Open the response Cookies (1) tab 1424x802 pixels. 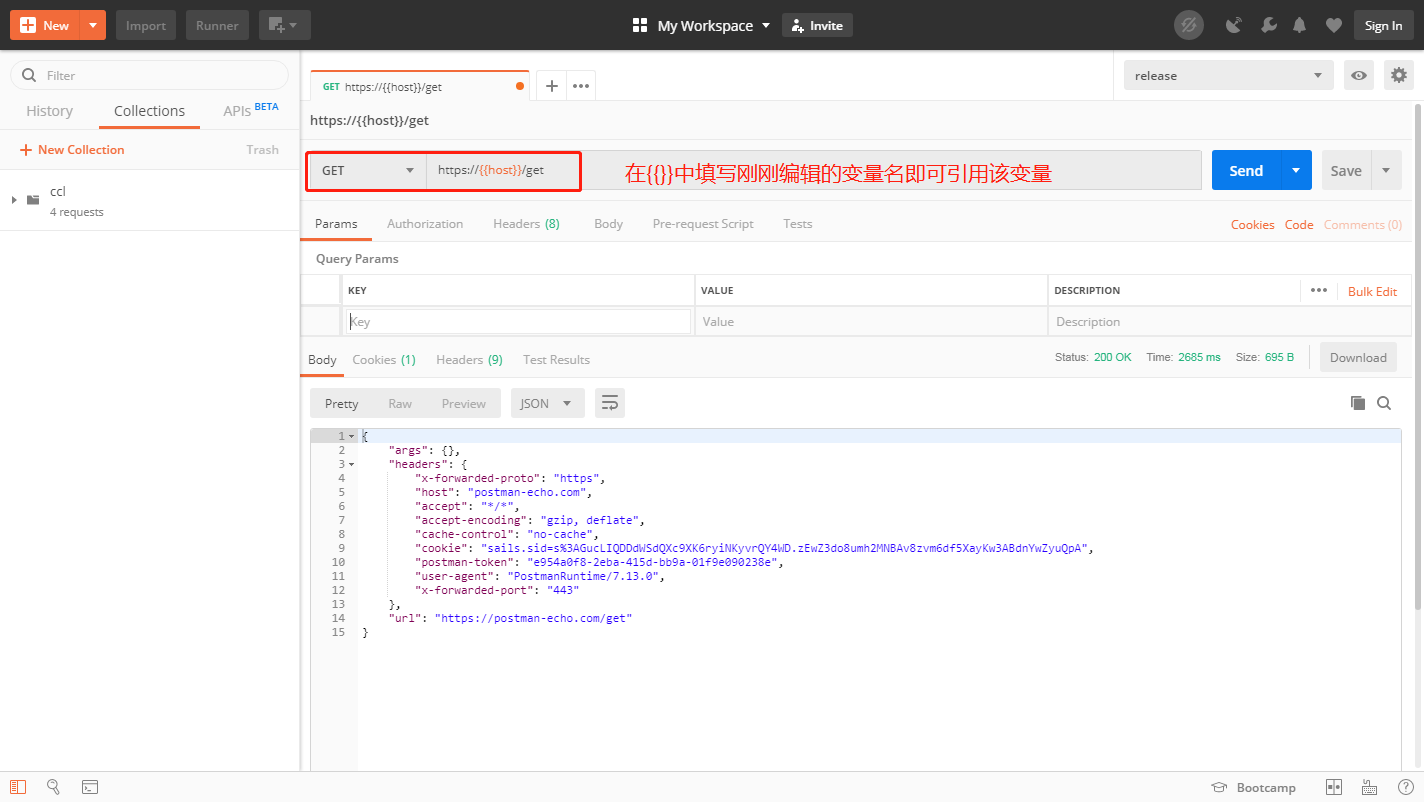(384, 360)
